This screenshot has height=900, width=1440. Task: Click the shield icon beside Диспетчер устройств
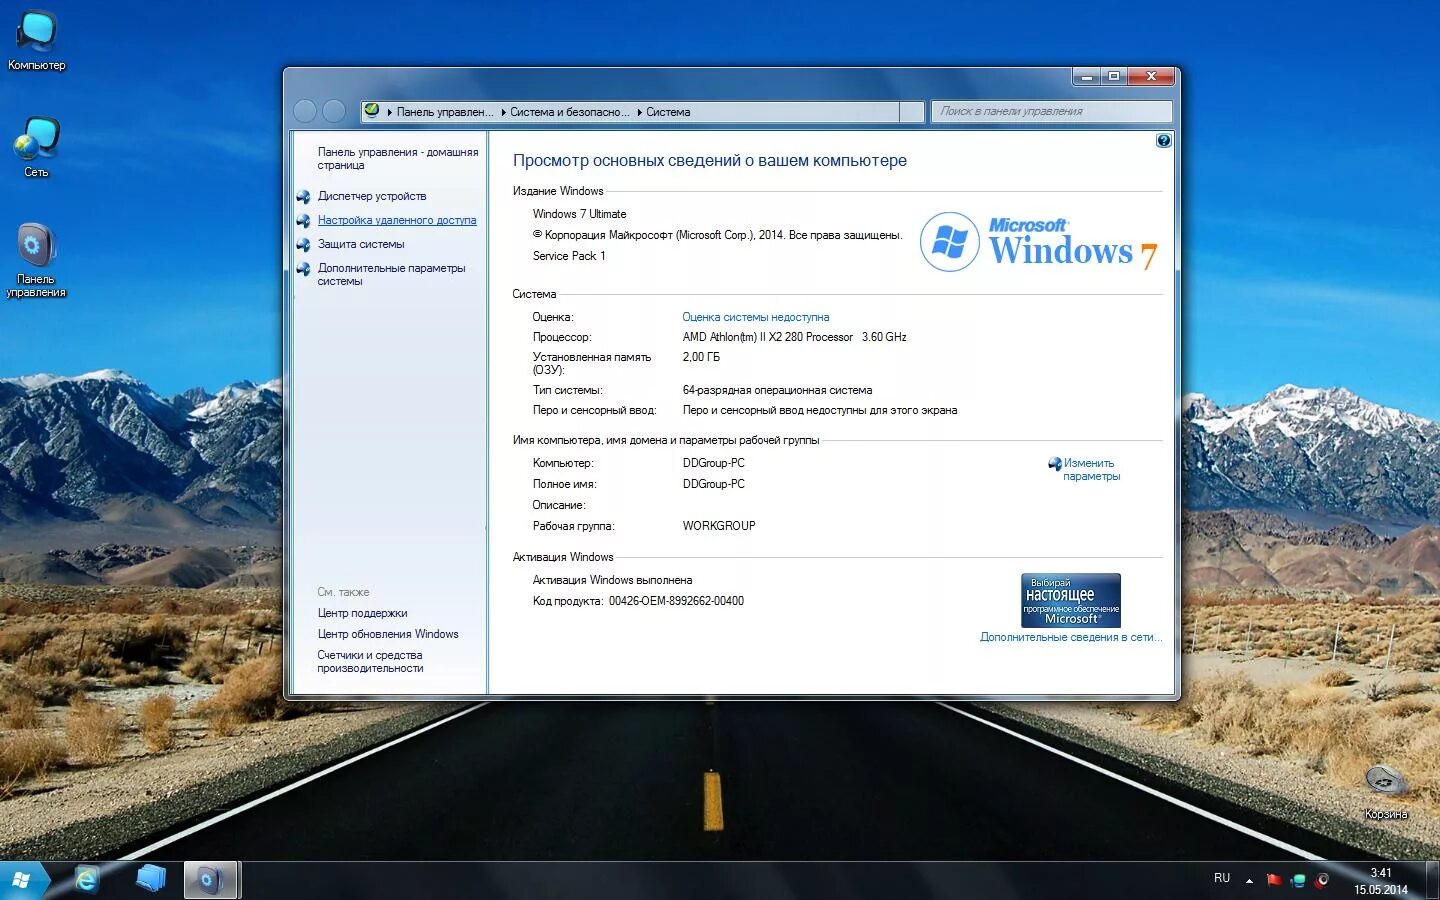coord(303,196)
